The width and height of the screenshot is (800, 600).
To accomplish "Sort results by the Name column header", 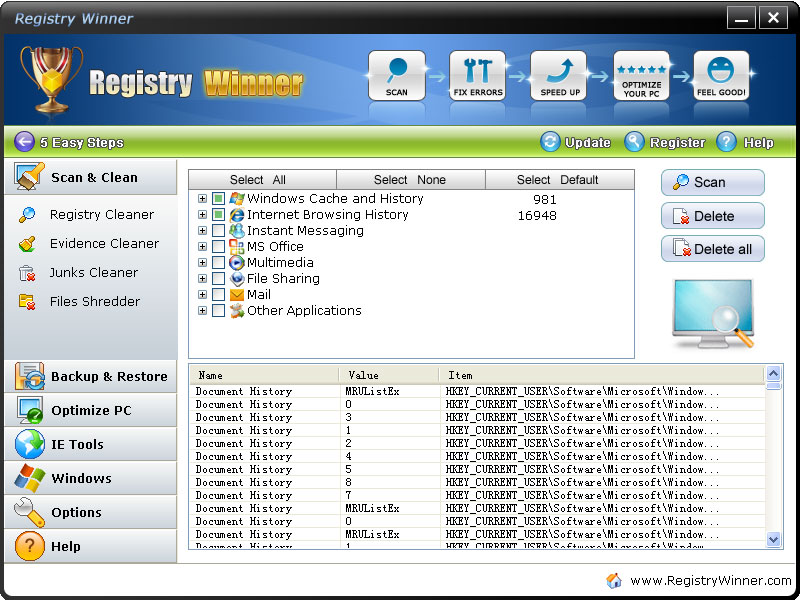I will tap(264, 376).
